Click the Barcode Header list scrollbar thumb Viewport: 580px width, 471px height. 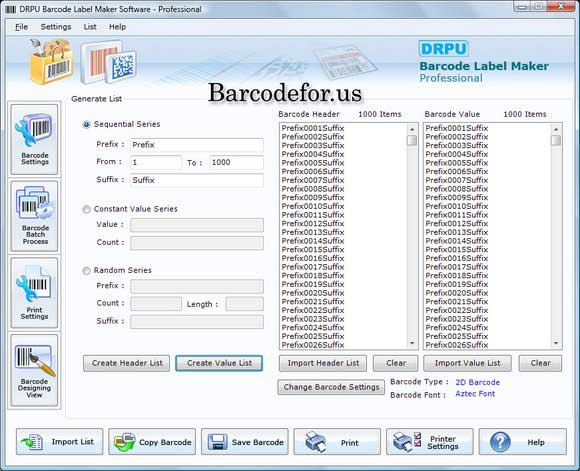pyautogui.click(x=412, y=140)
